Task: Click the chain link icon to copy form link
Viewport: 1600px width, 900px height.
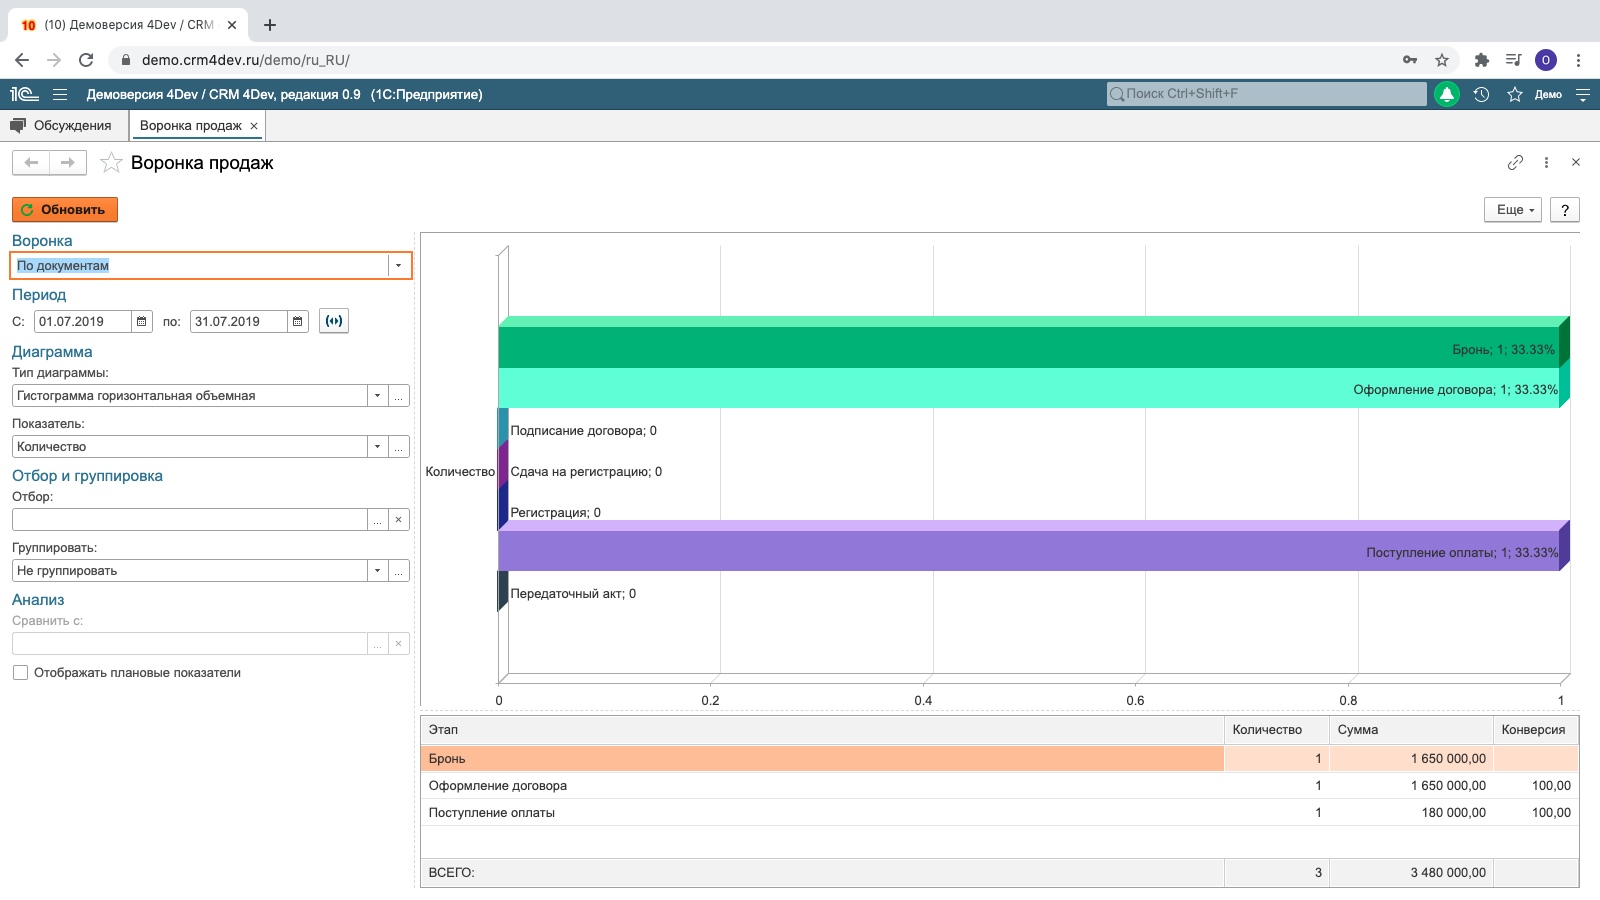Action: (x=1513, y=162)
